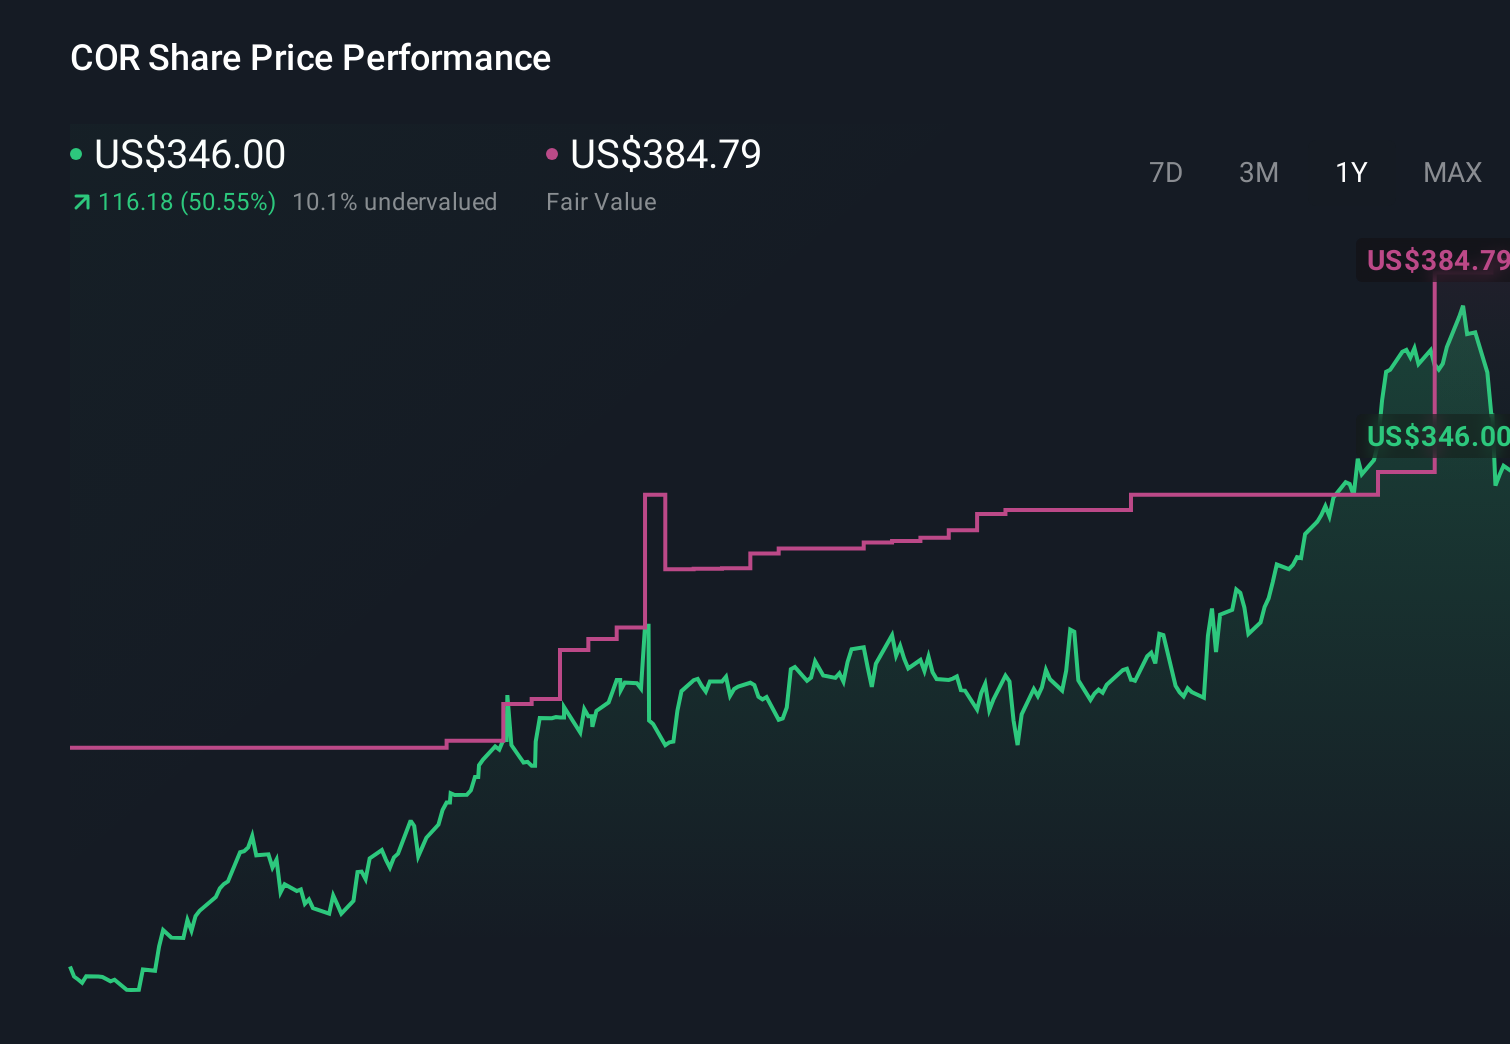Viewport: 1510px width, 1044px height.
Task: Toggle the Fair Value series visibility
Action: [x=553, y=153]
